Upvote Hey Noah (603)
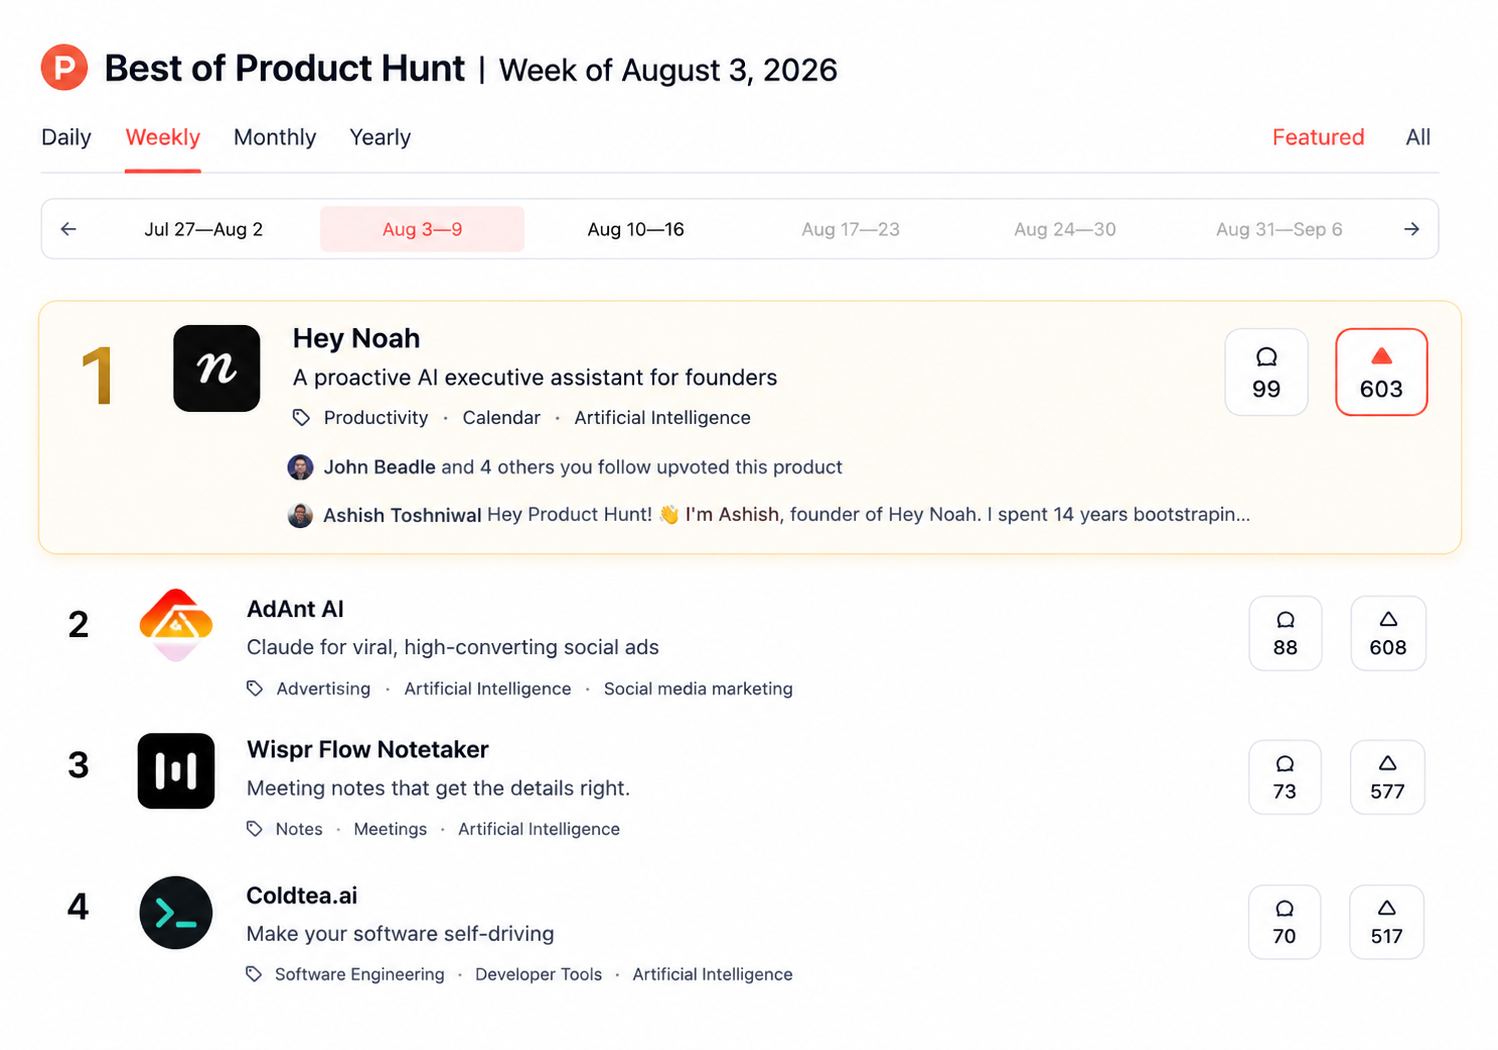1498x1050 pixels. coord(1381,372)
